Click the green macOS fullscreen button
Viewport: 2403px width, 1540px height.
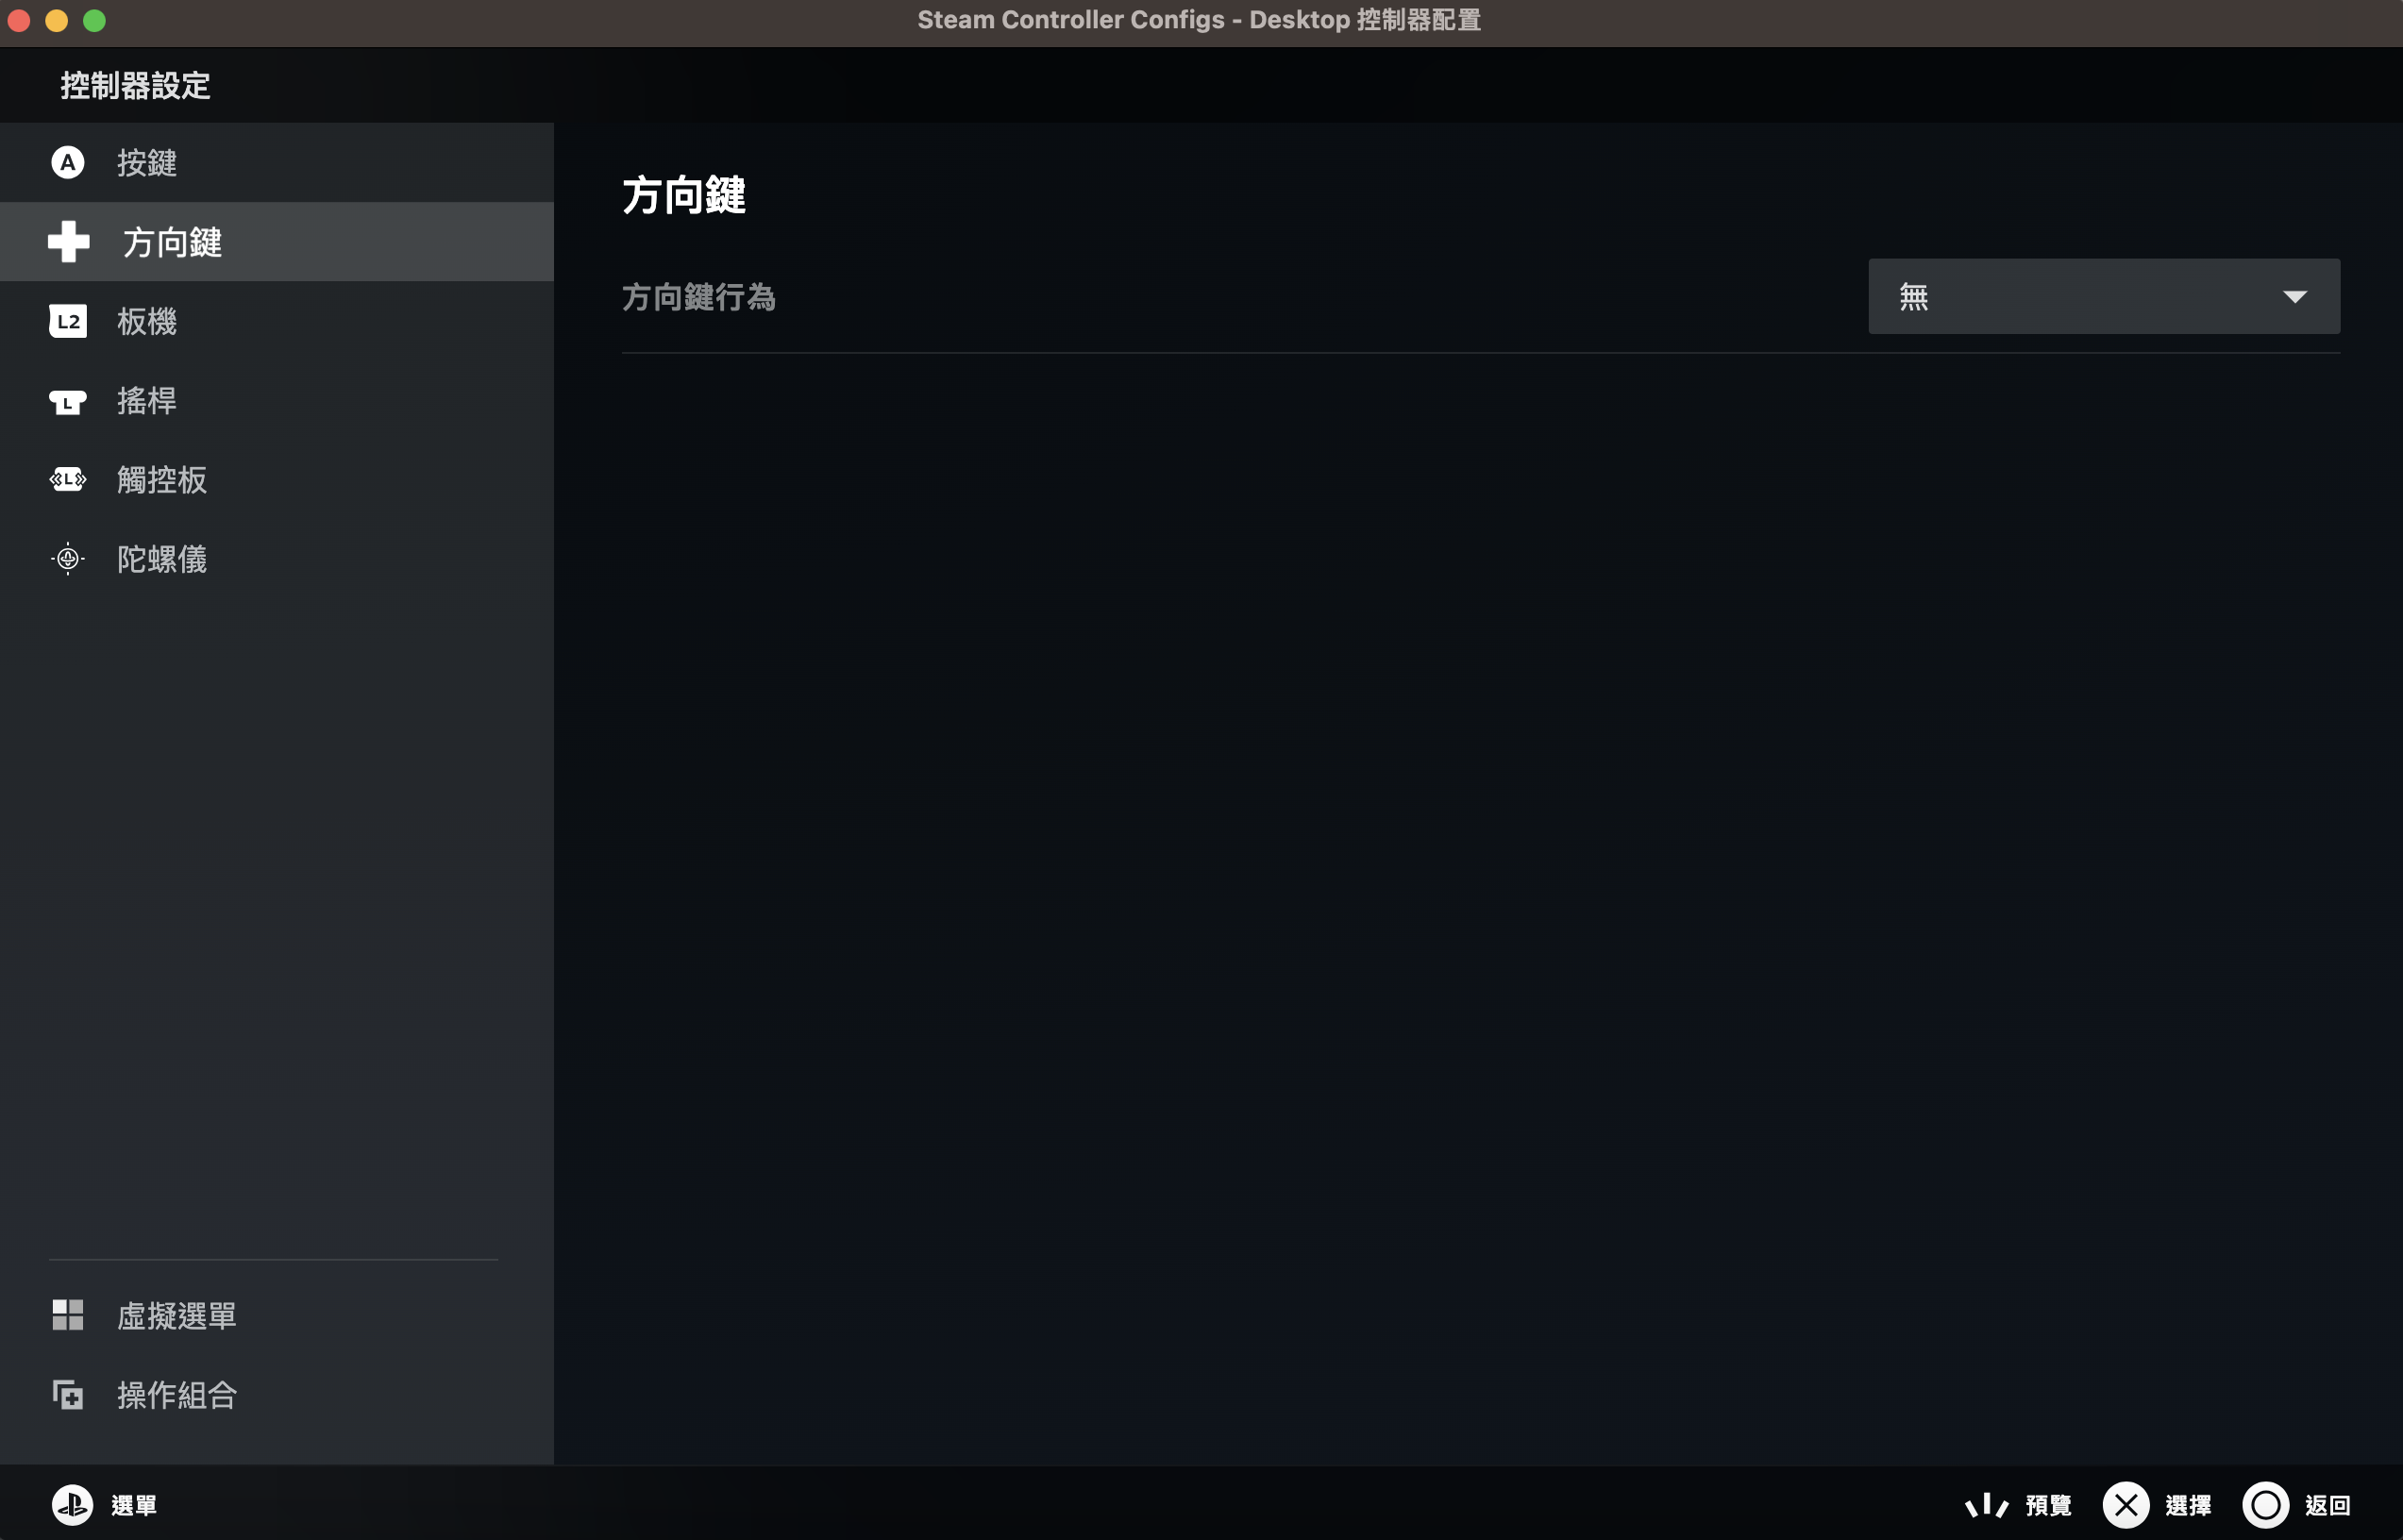(x=94, y=20)
